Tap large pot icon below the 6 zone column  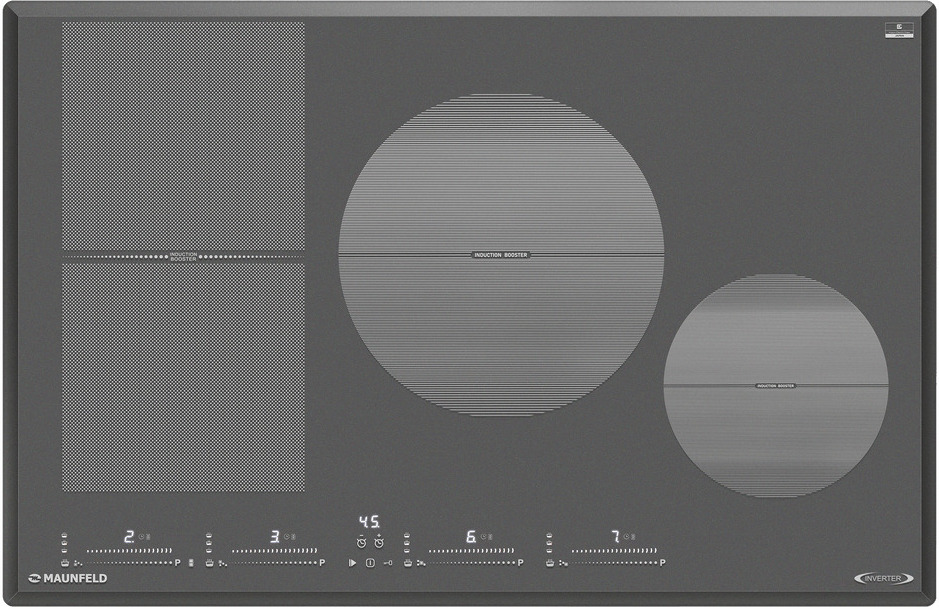click(407, 563)
